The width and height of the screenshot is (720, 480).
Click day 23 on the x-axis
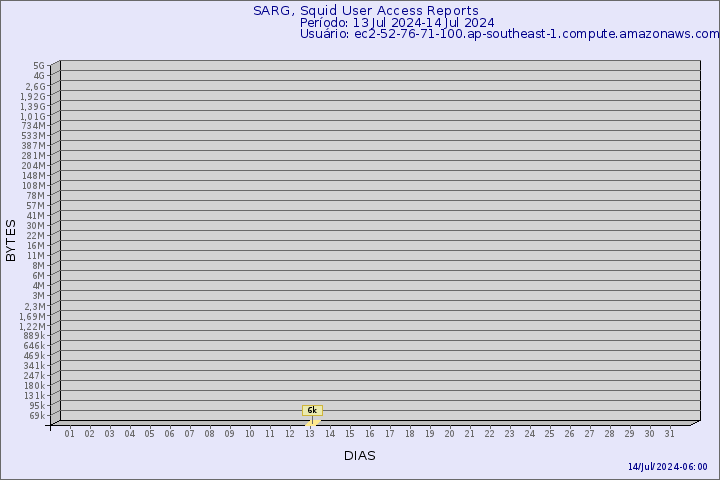point(510,434)
